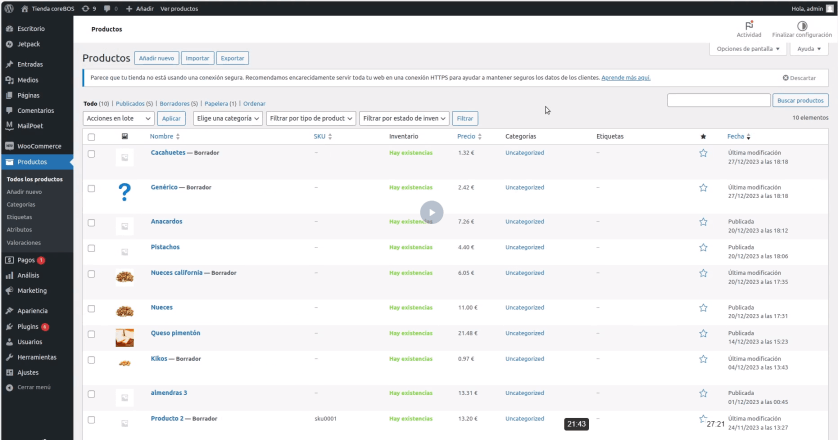Mark Cacahuetes product as featured with star
The width and height of the screenshot is (838, 440).
(x=703, y=153)
